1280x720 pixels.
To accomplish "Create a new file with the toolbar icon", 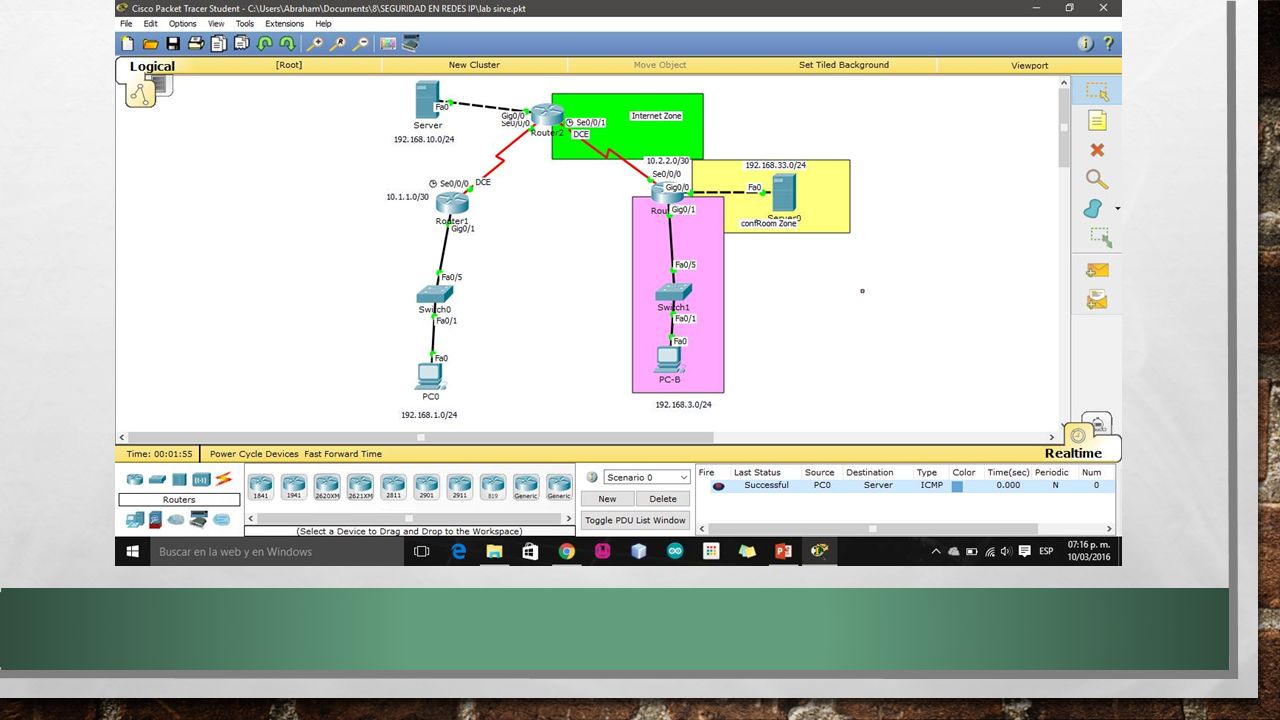I will pos(127,44).
